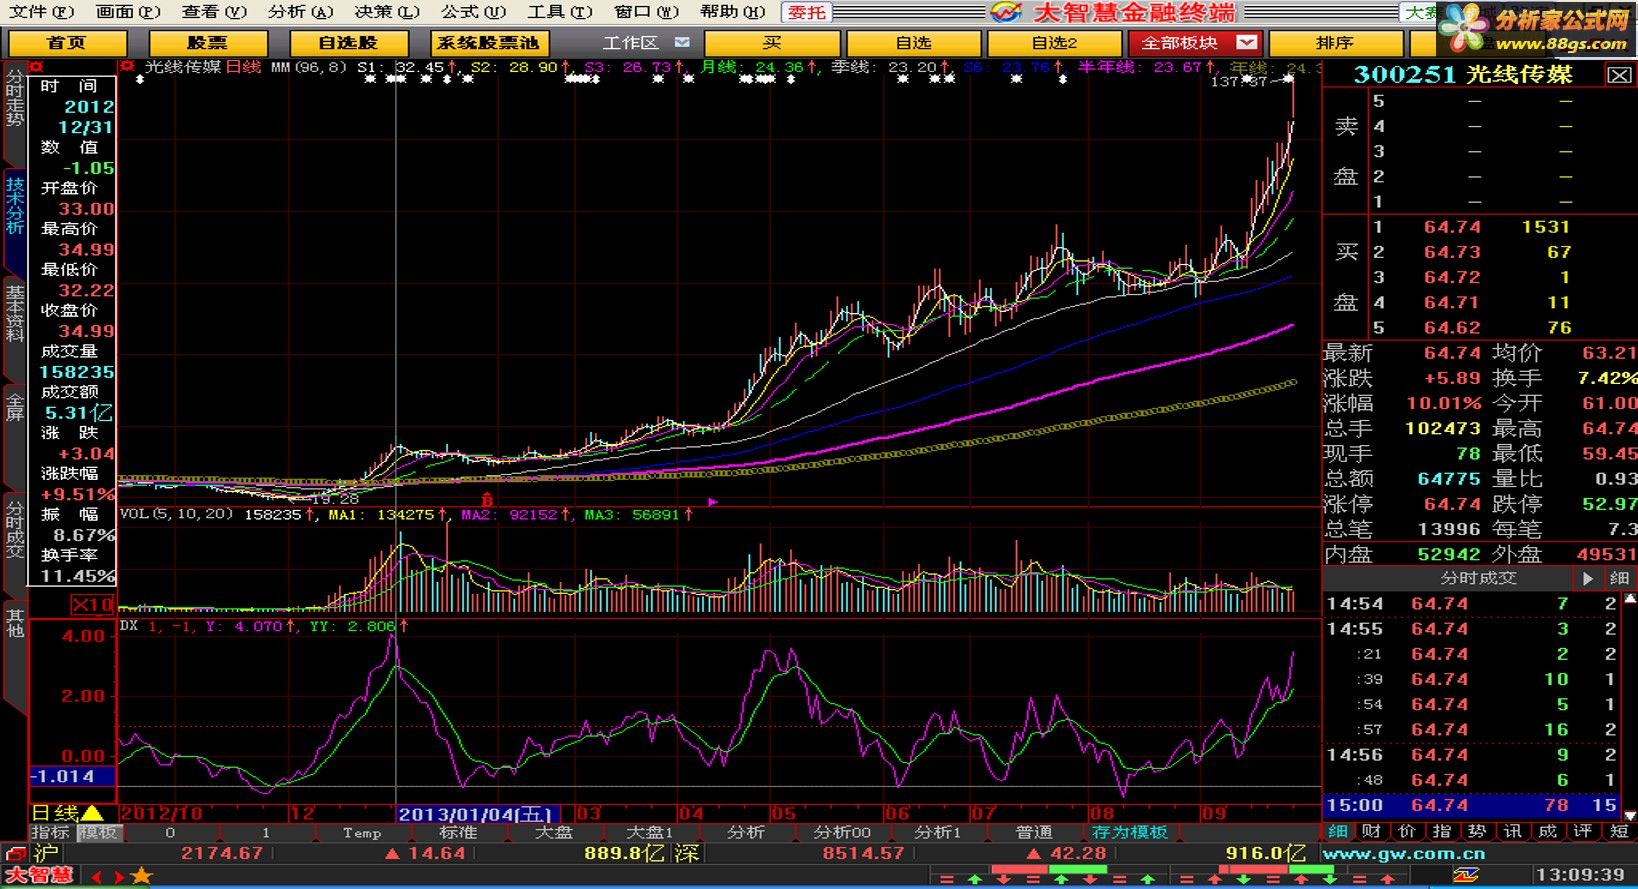1638x889 pixels.
Task: Open the 分析(A) menu
Action: [x=300, y=12]
